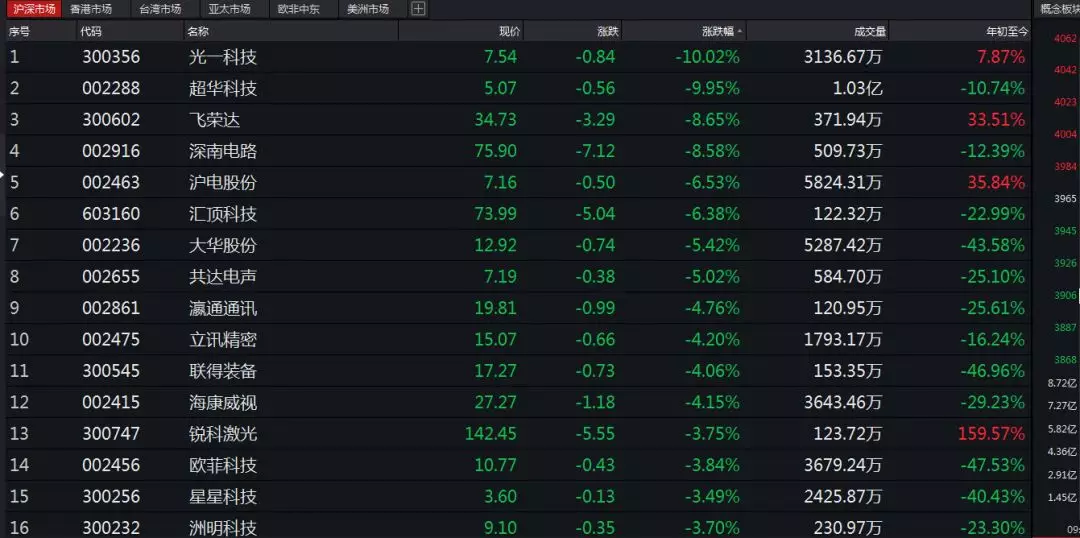This screenshot has width=1080, height=538.
Task: Sort by the 名称 column header
Action: 198,31
